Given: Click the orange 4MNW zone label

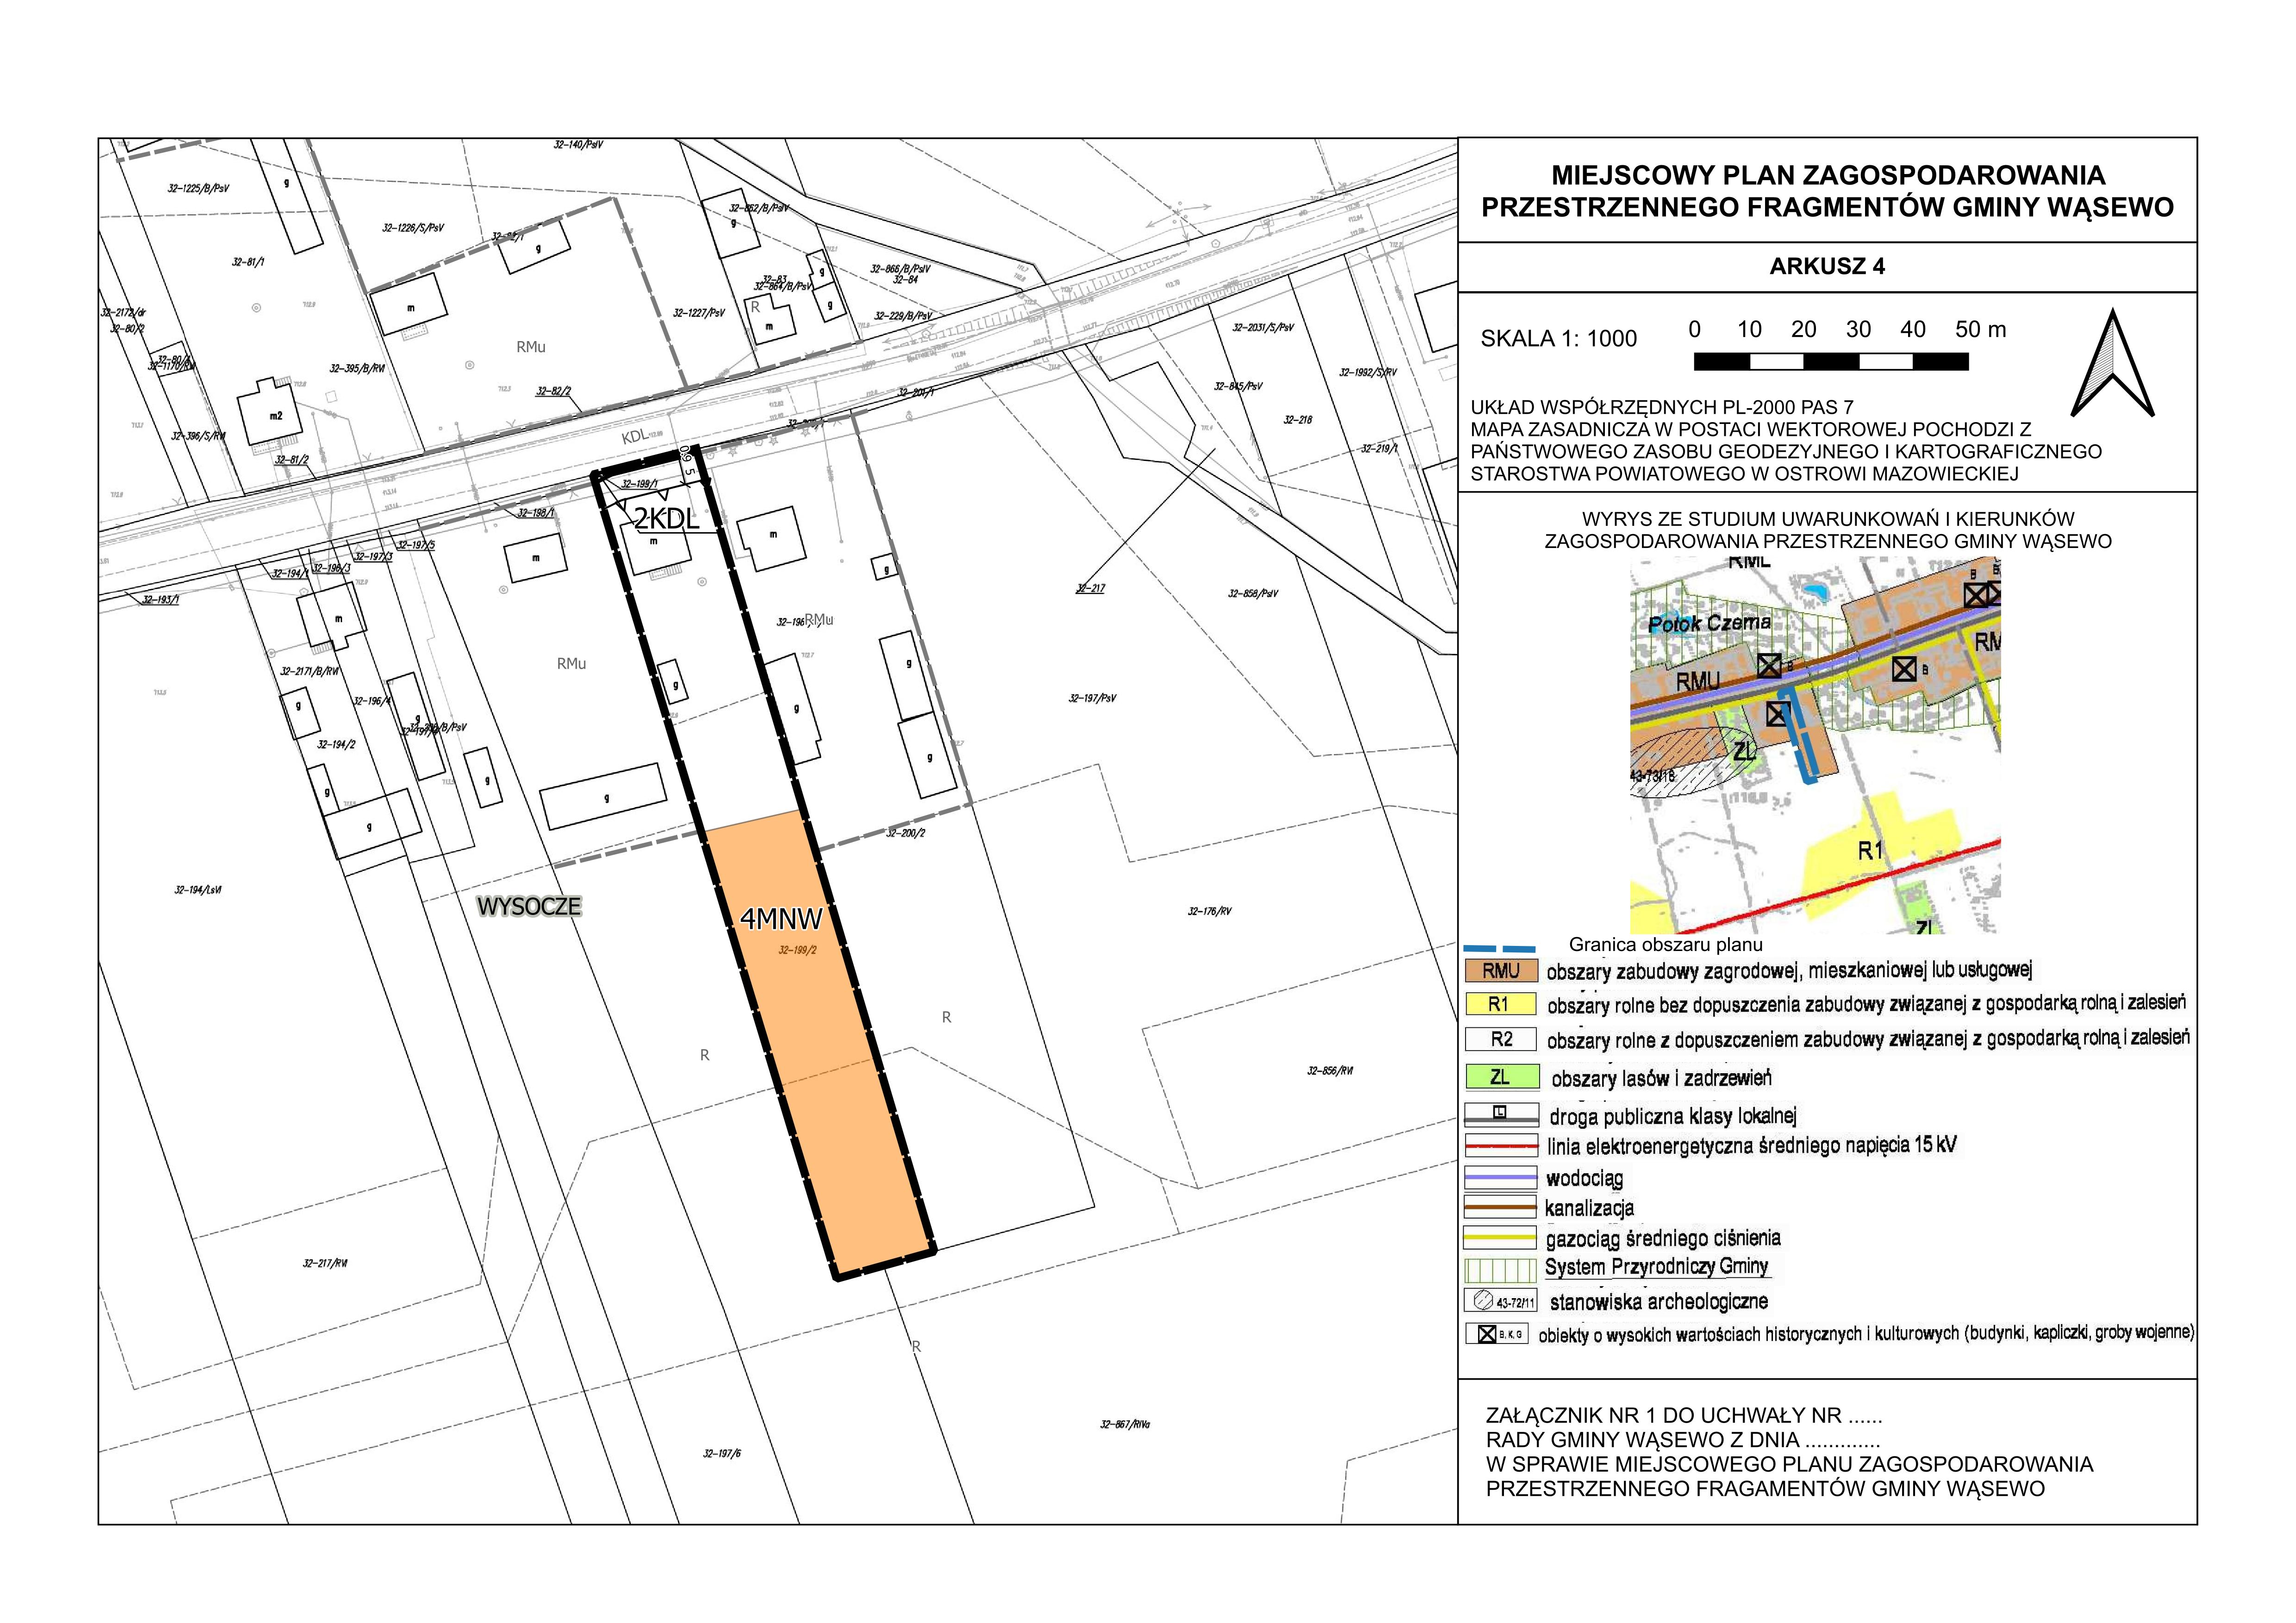Looking at the screenshot, I should pos(781,918).
